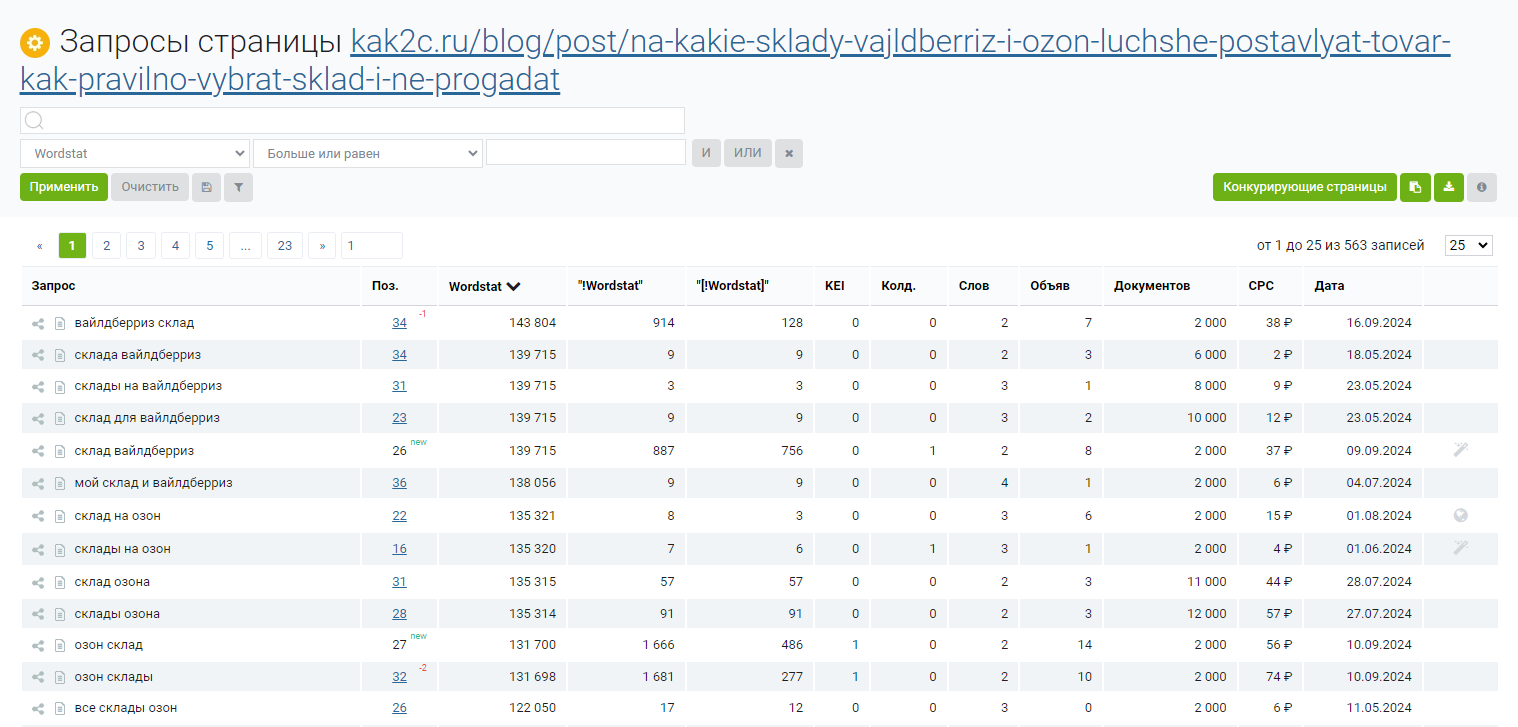Screen dimensions: 1518x727
Task: Sort by the Поз. column header
Action: pyautogui.click(x=385, y=286)
